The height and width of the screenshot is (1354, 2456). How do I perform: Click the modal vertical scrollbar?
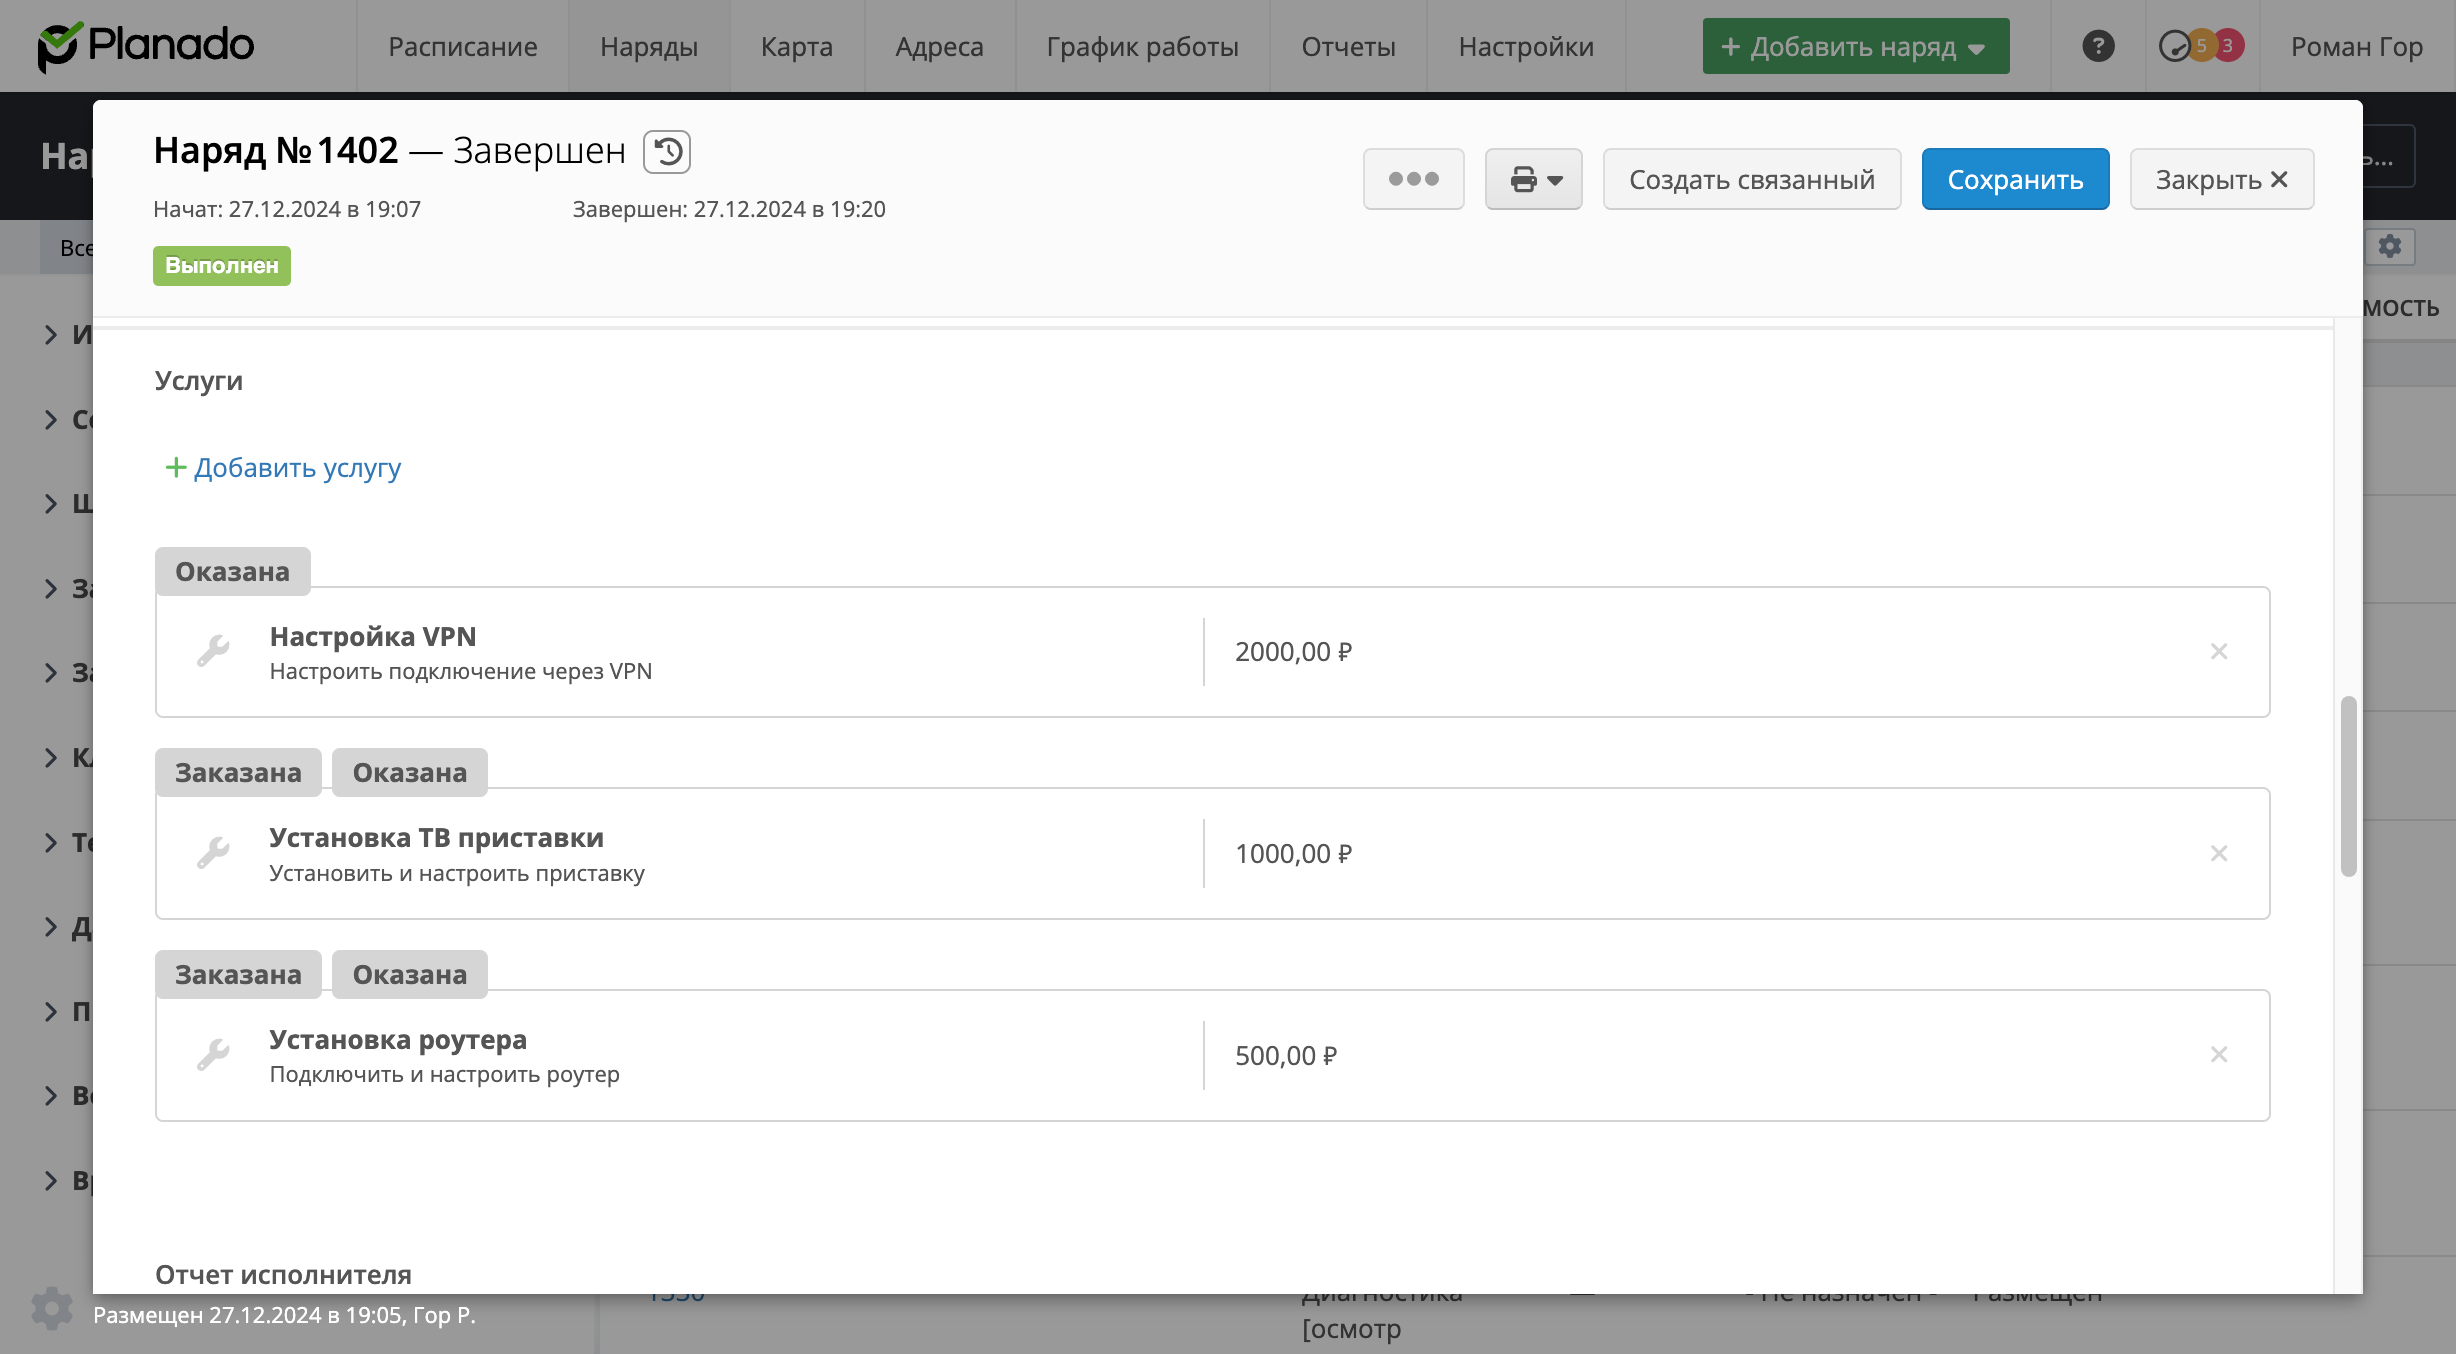2348,786
